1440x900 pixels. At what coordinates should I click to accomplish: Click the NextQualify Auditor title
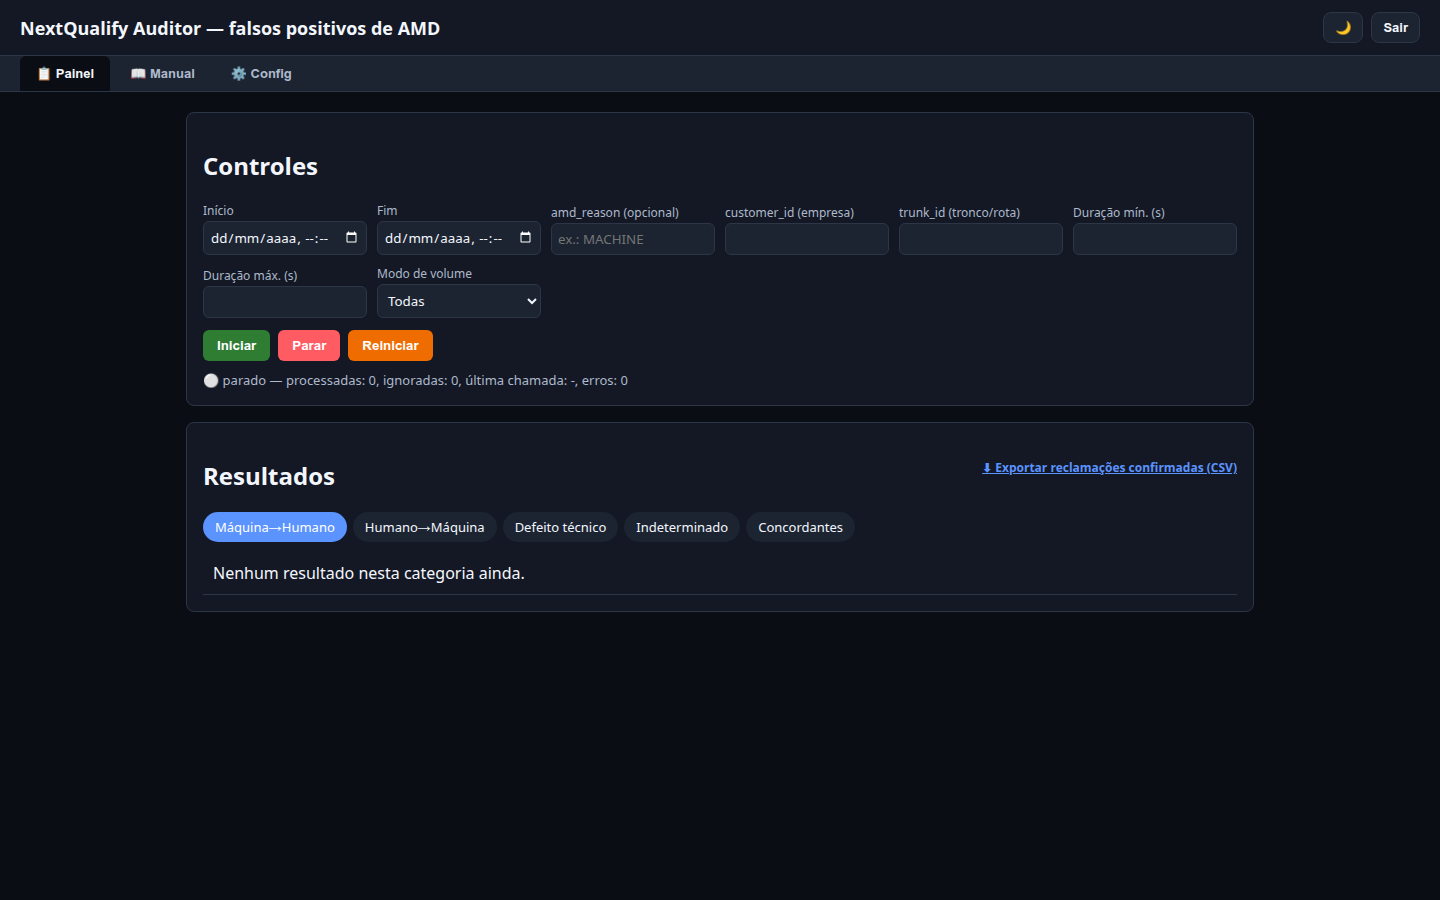tap(230, 29)
